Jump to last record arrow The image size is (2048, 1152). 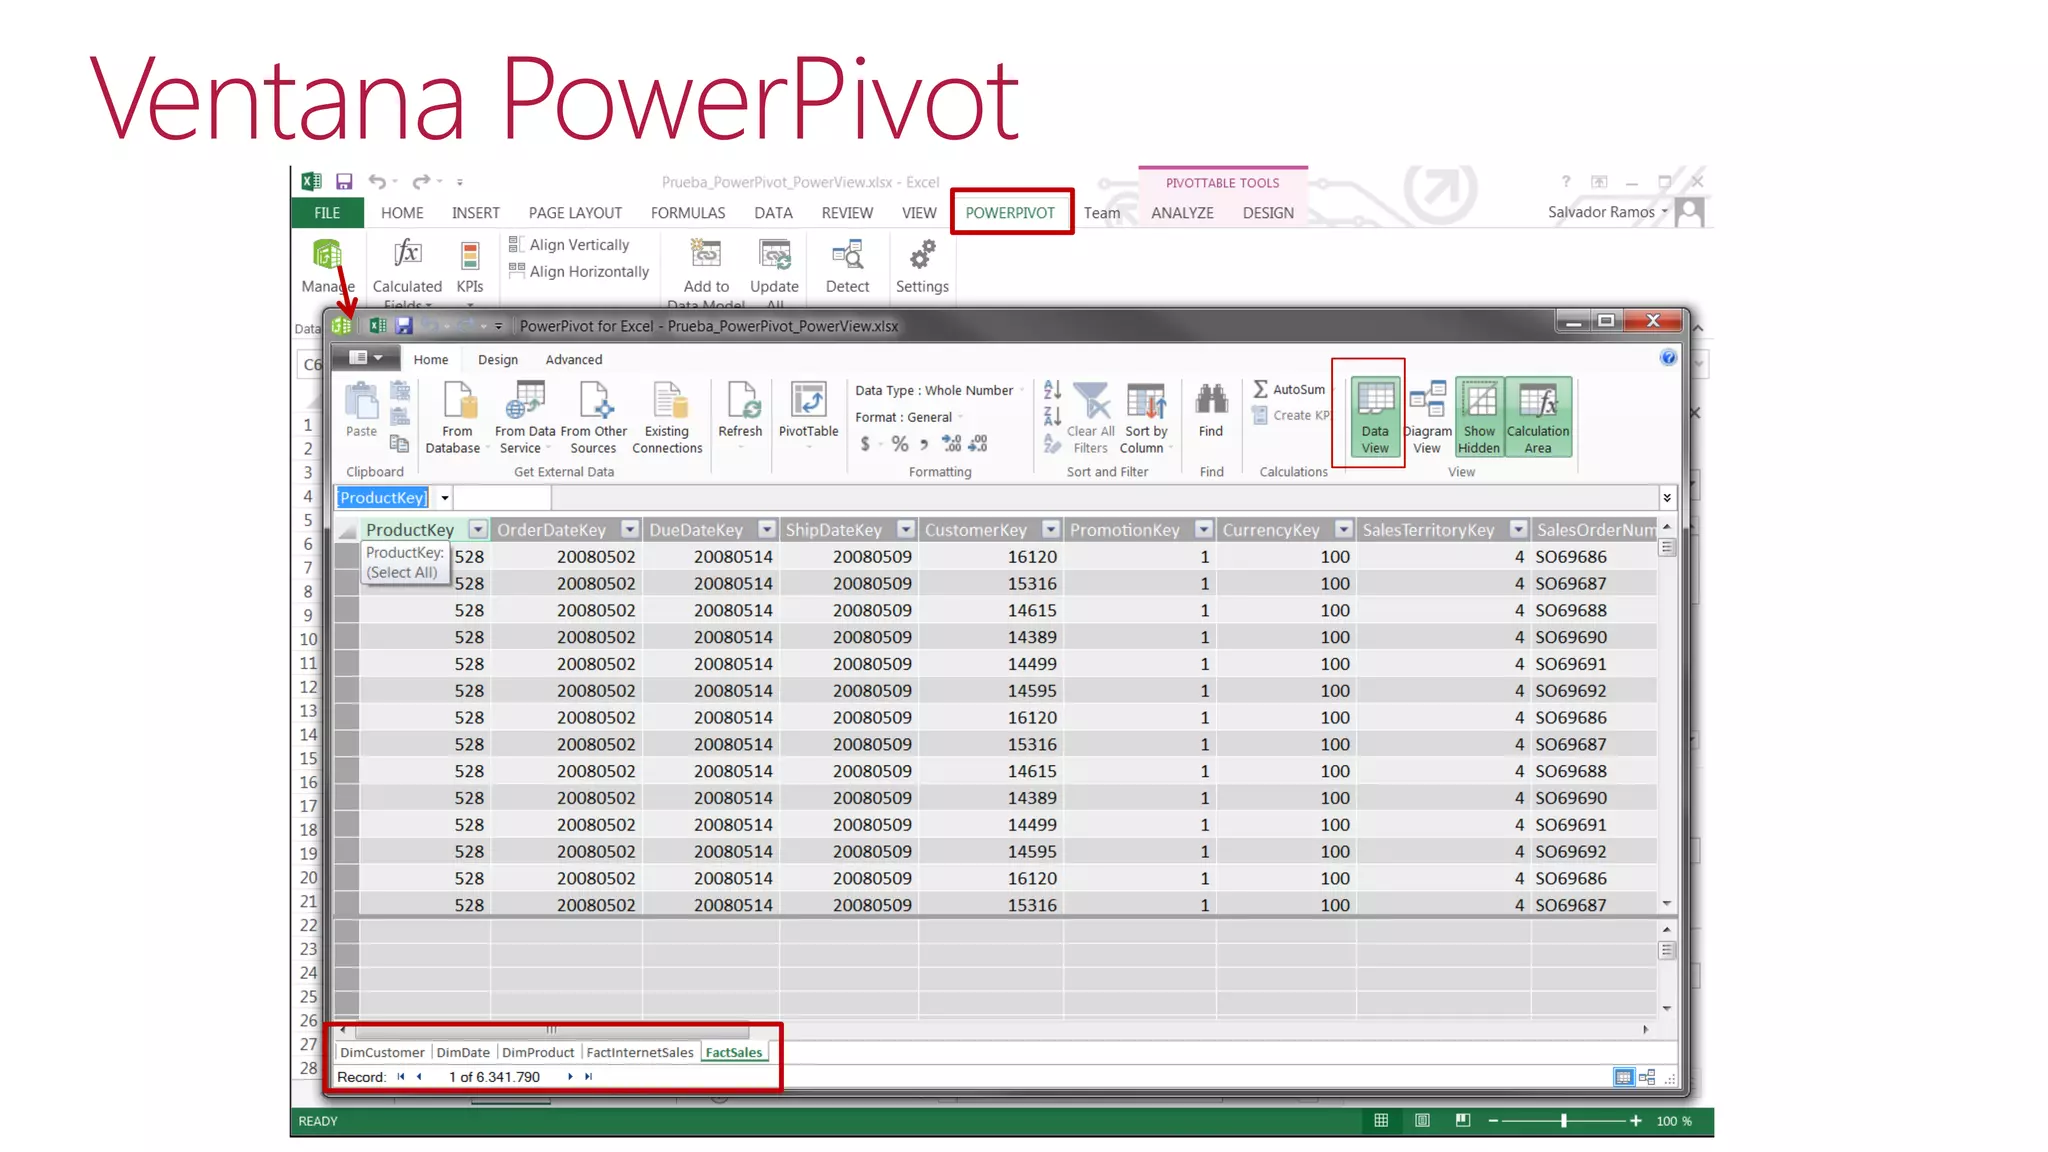[x=589, y=1077]
